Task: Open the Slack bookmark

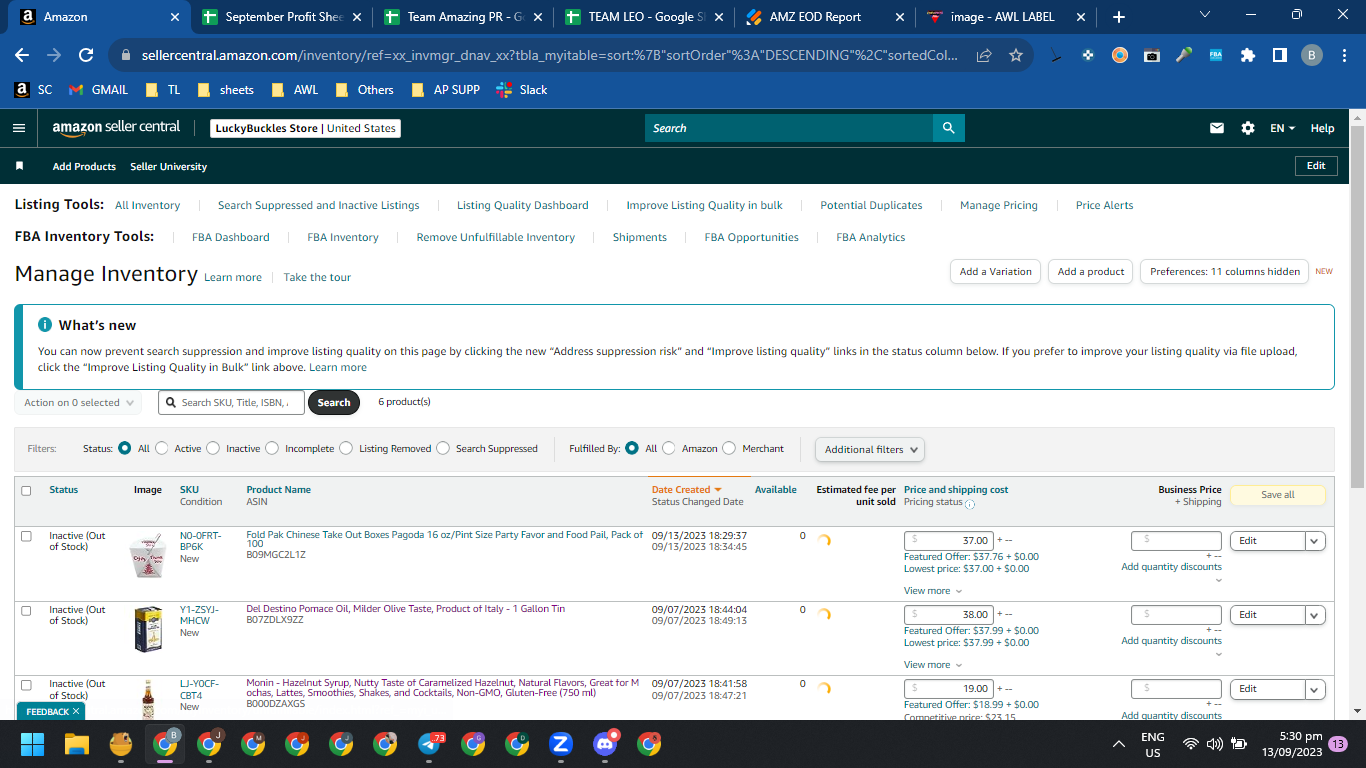Action: click(x=522, y=90)
